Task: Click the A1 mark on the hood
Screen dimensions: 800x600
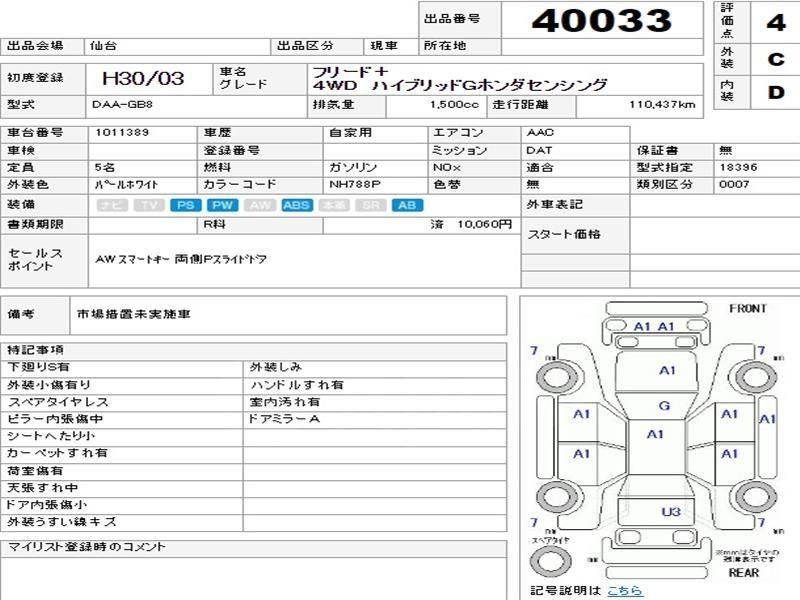Action: [x=667, y=370]
